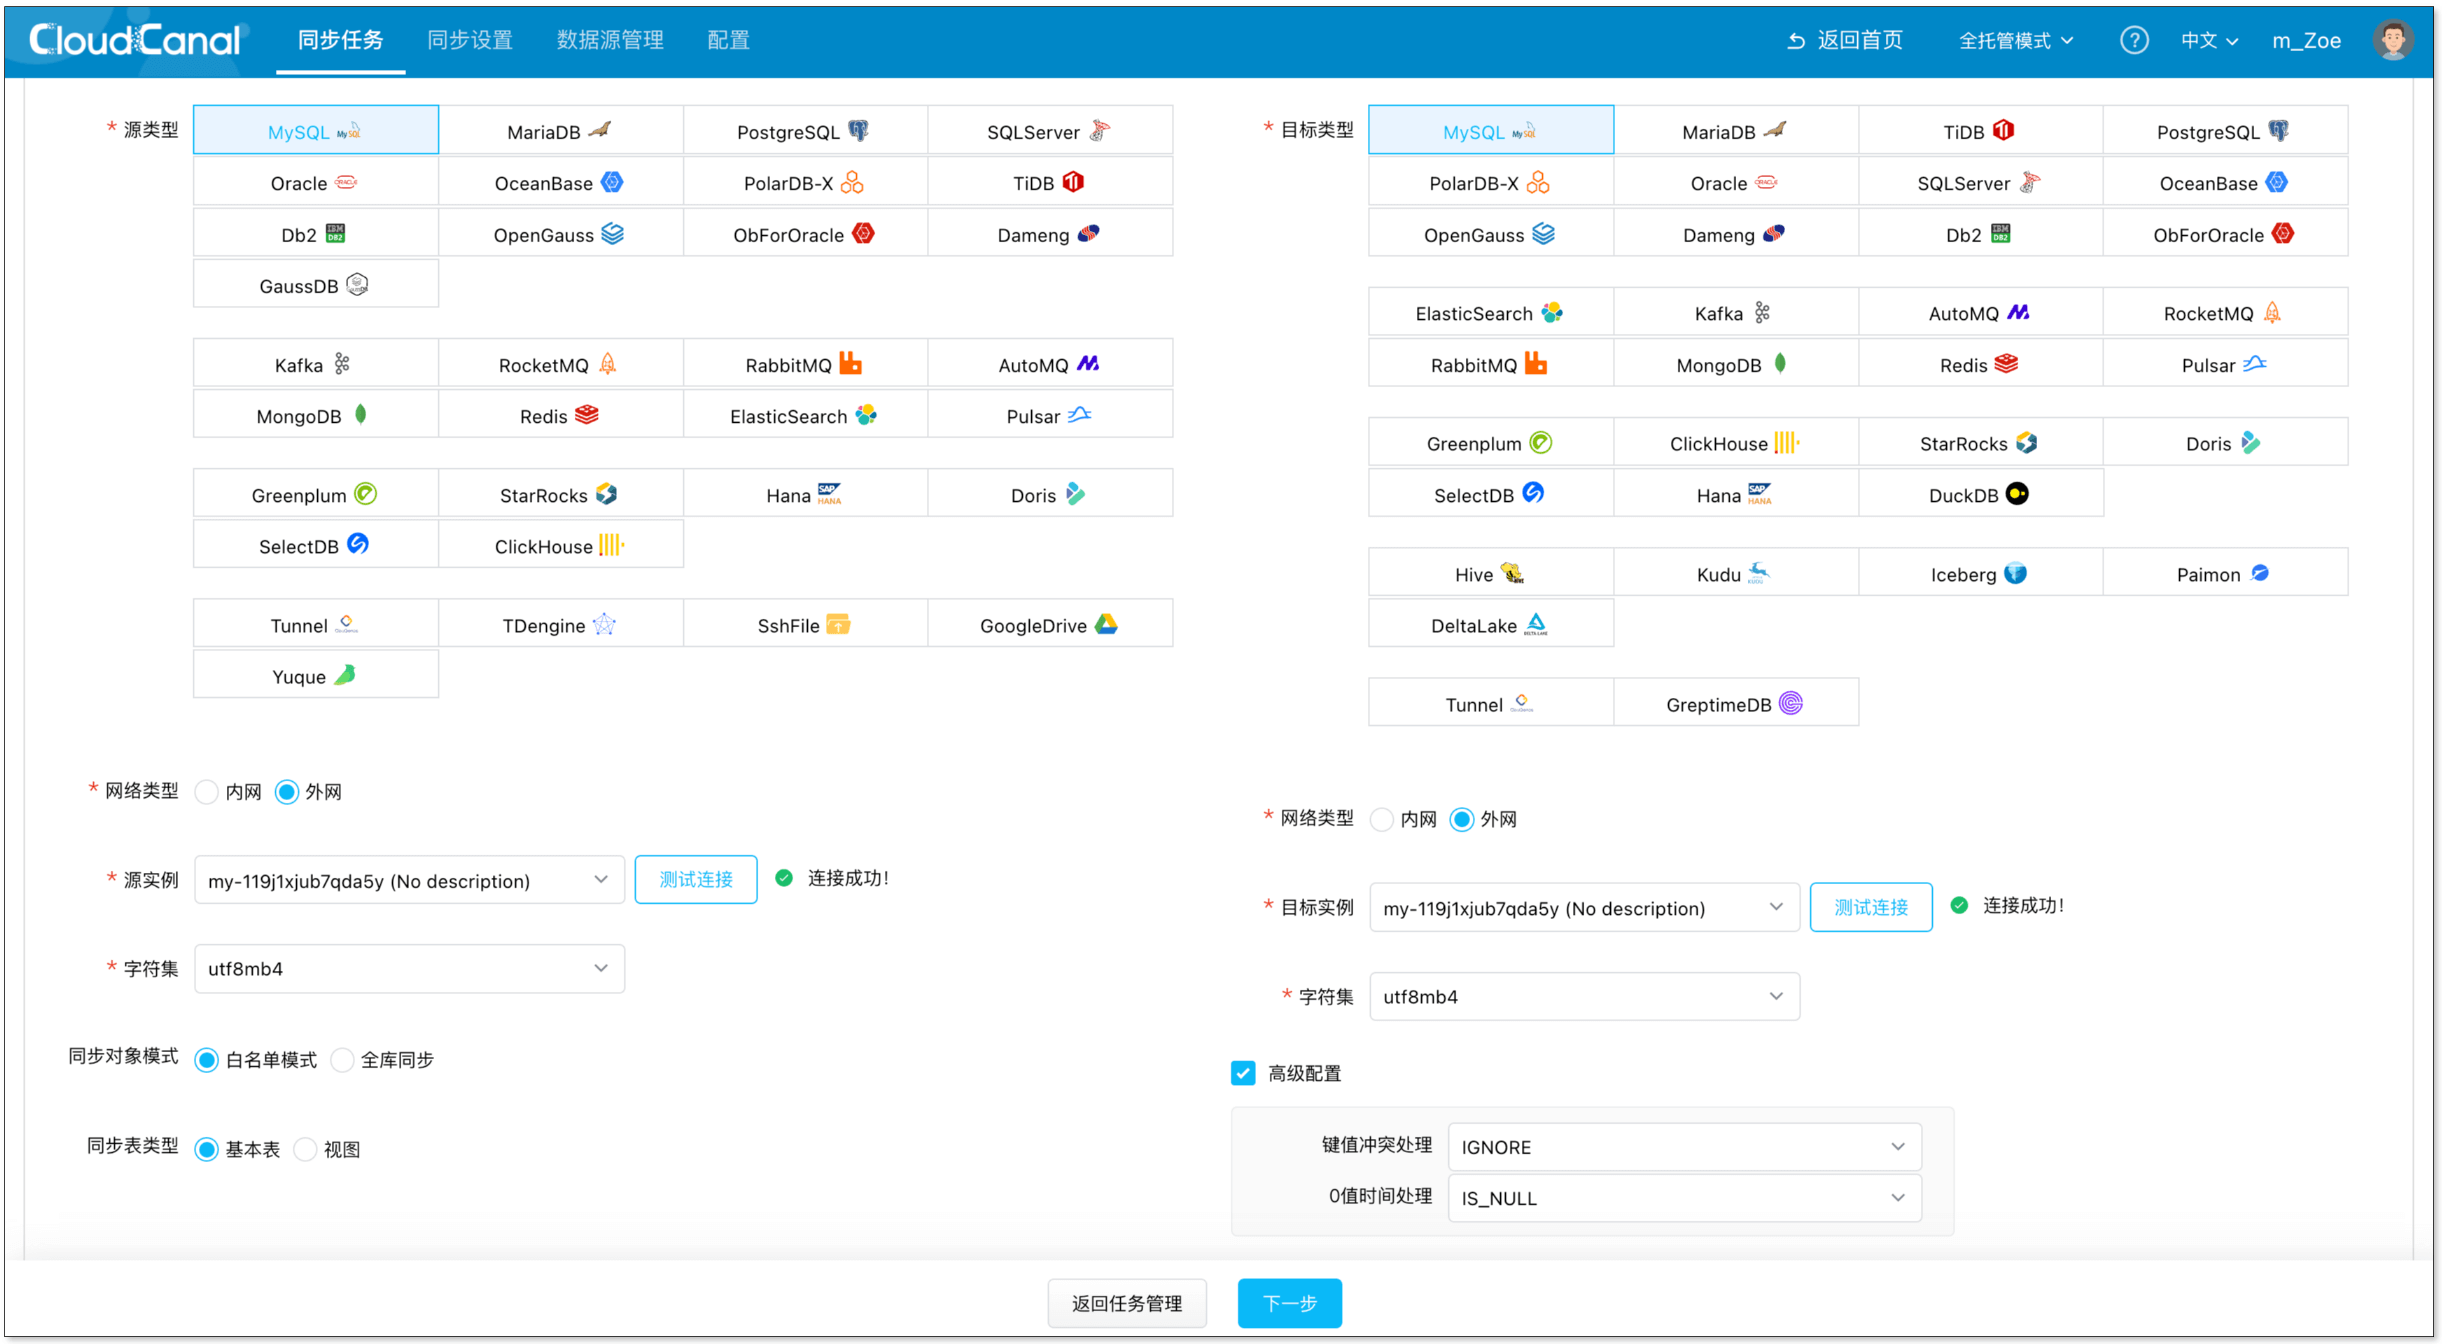Click the IS_NULL zero-time handling field
The image size is (2442, 1344).
coord(1683,1198)
